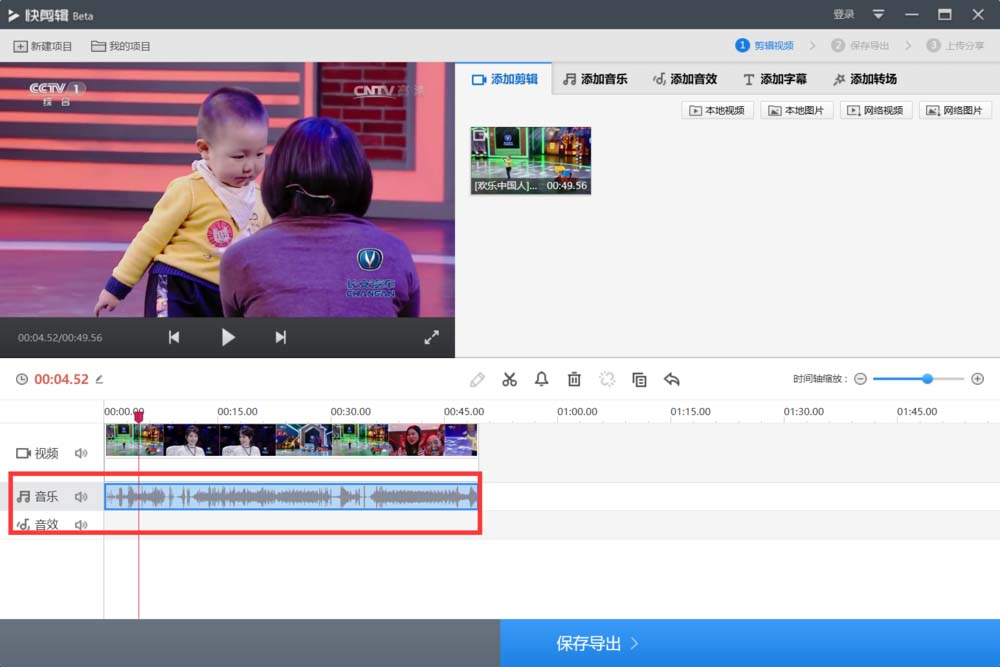Screen dimensions: 1000x667
Task: Open the sound bell tool on the toolbar
Action: 541,379
